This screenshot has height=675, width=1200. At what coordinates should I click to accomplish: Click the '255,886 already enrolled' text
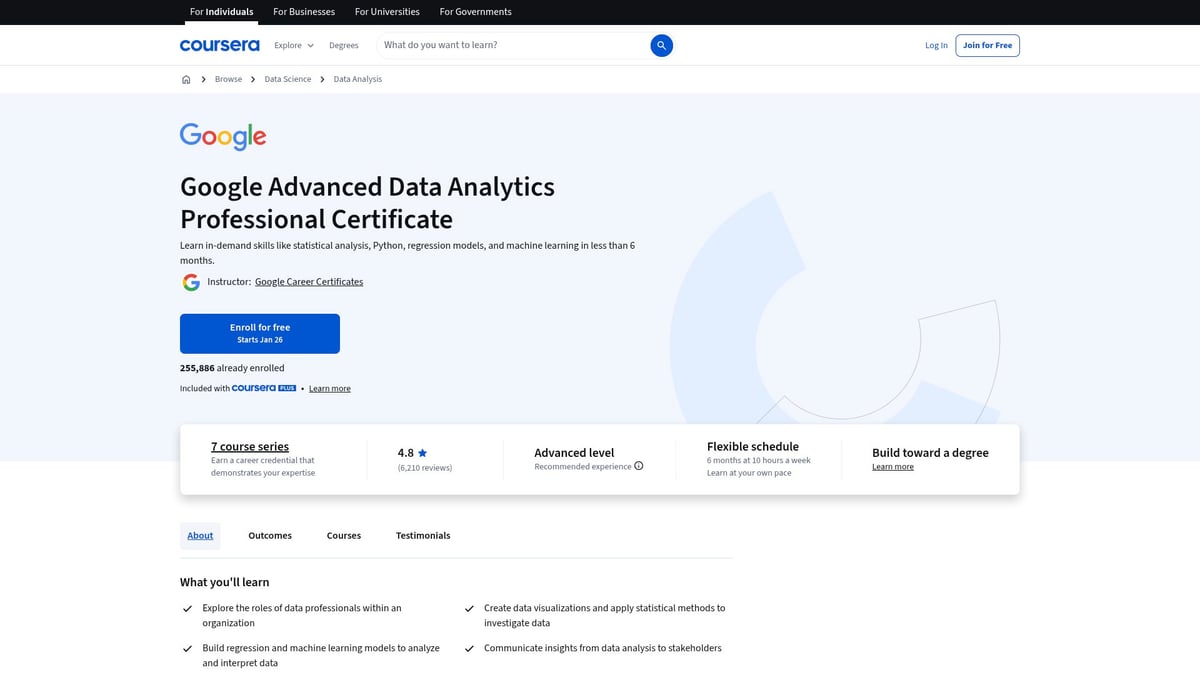pyautogui.click(x=232, y=368)
